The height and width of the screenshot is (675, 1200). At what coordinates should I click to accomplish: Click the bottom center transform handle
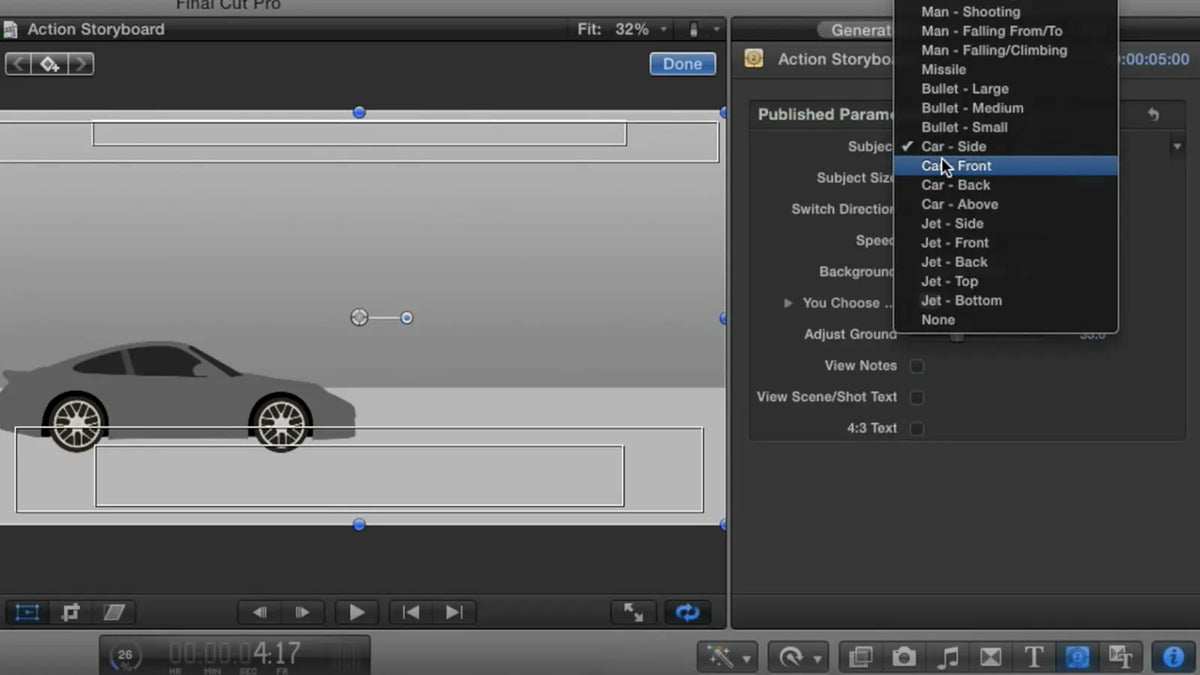click(x=359, y=524)
